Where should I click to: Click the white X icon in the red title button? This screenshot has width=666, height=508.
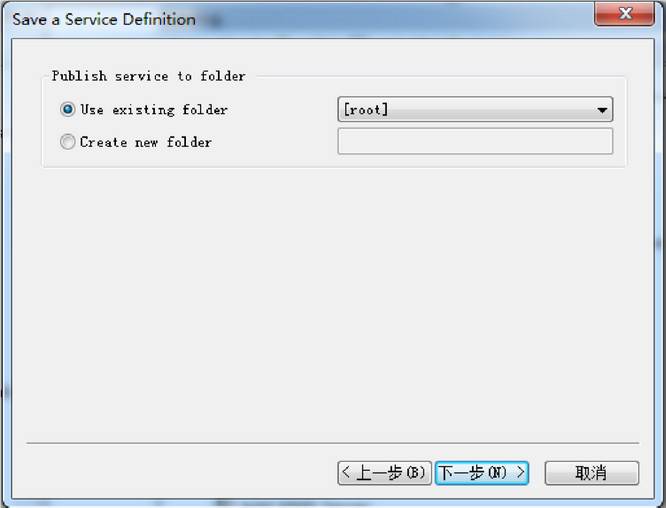point(626,14)
